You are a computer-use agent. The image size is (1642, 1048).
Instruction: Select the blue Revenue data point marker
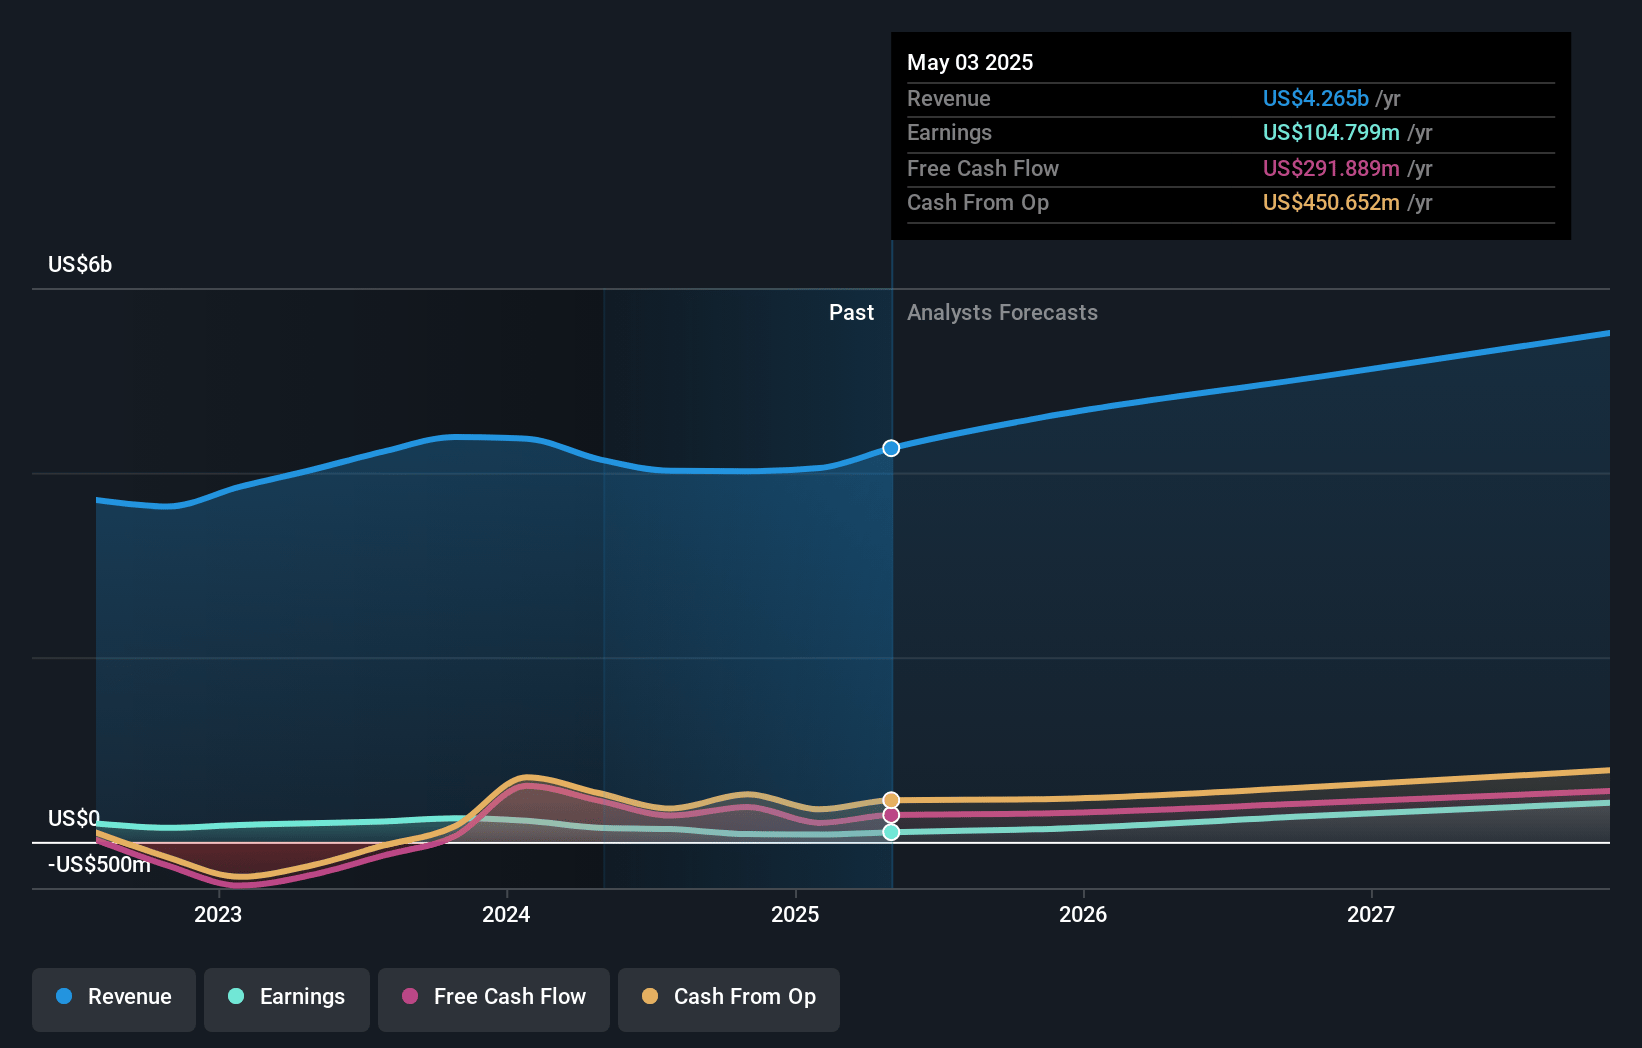(x=891, y=448)
